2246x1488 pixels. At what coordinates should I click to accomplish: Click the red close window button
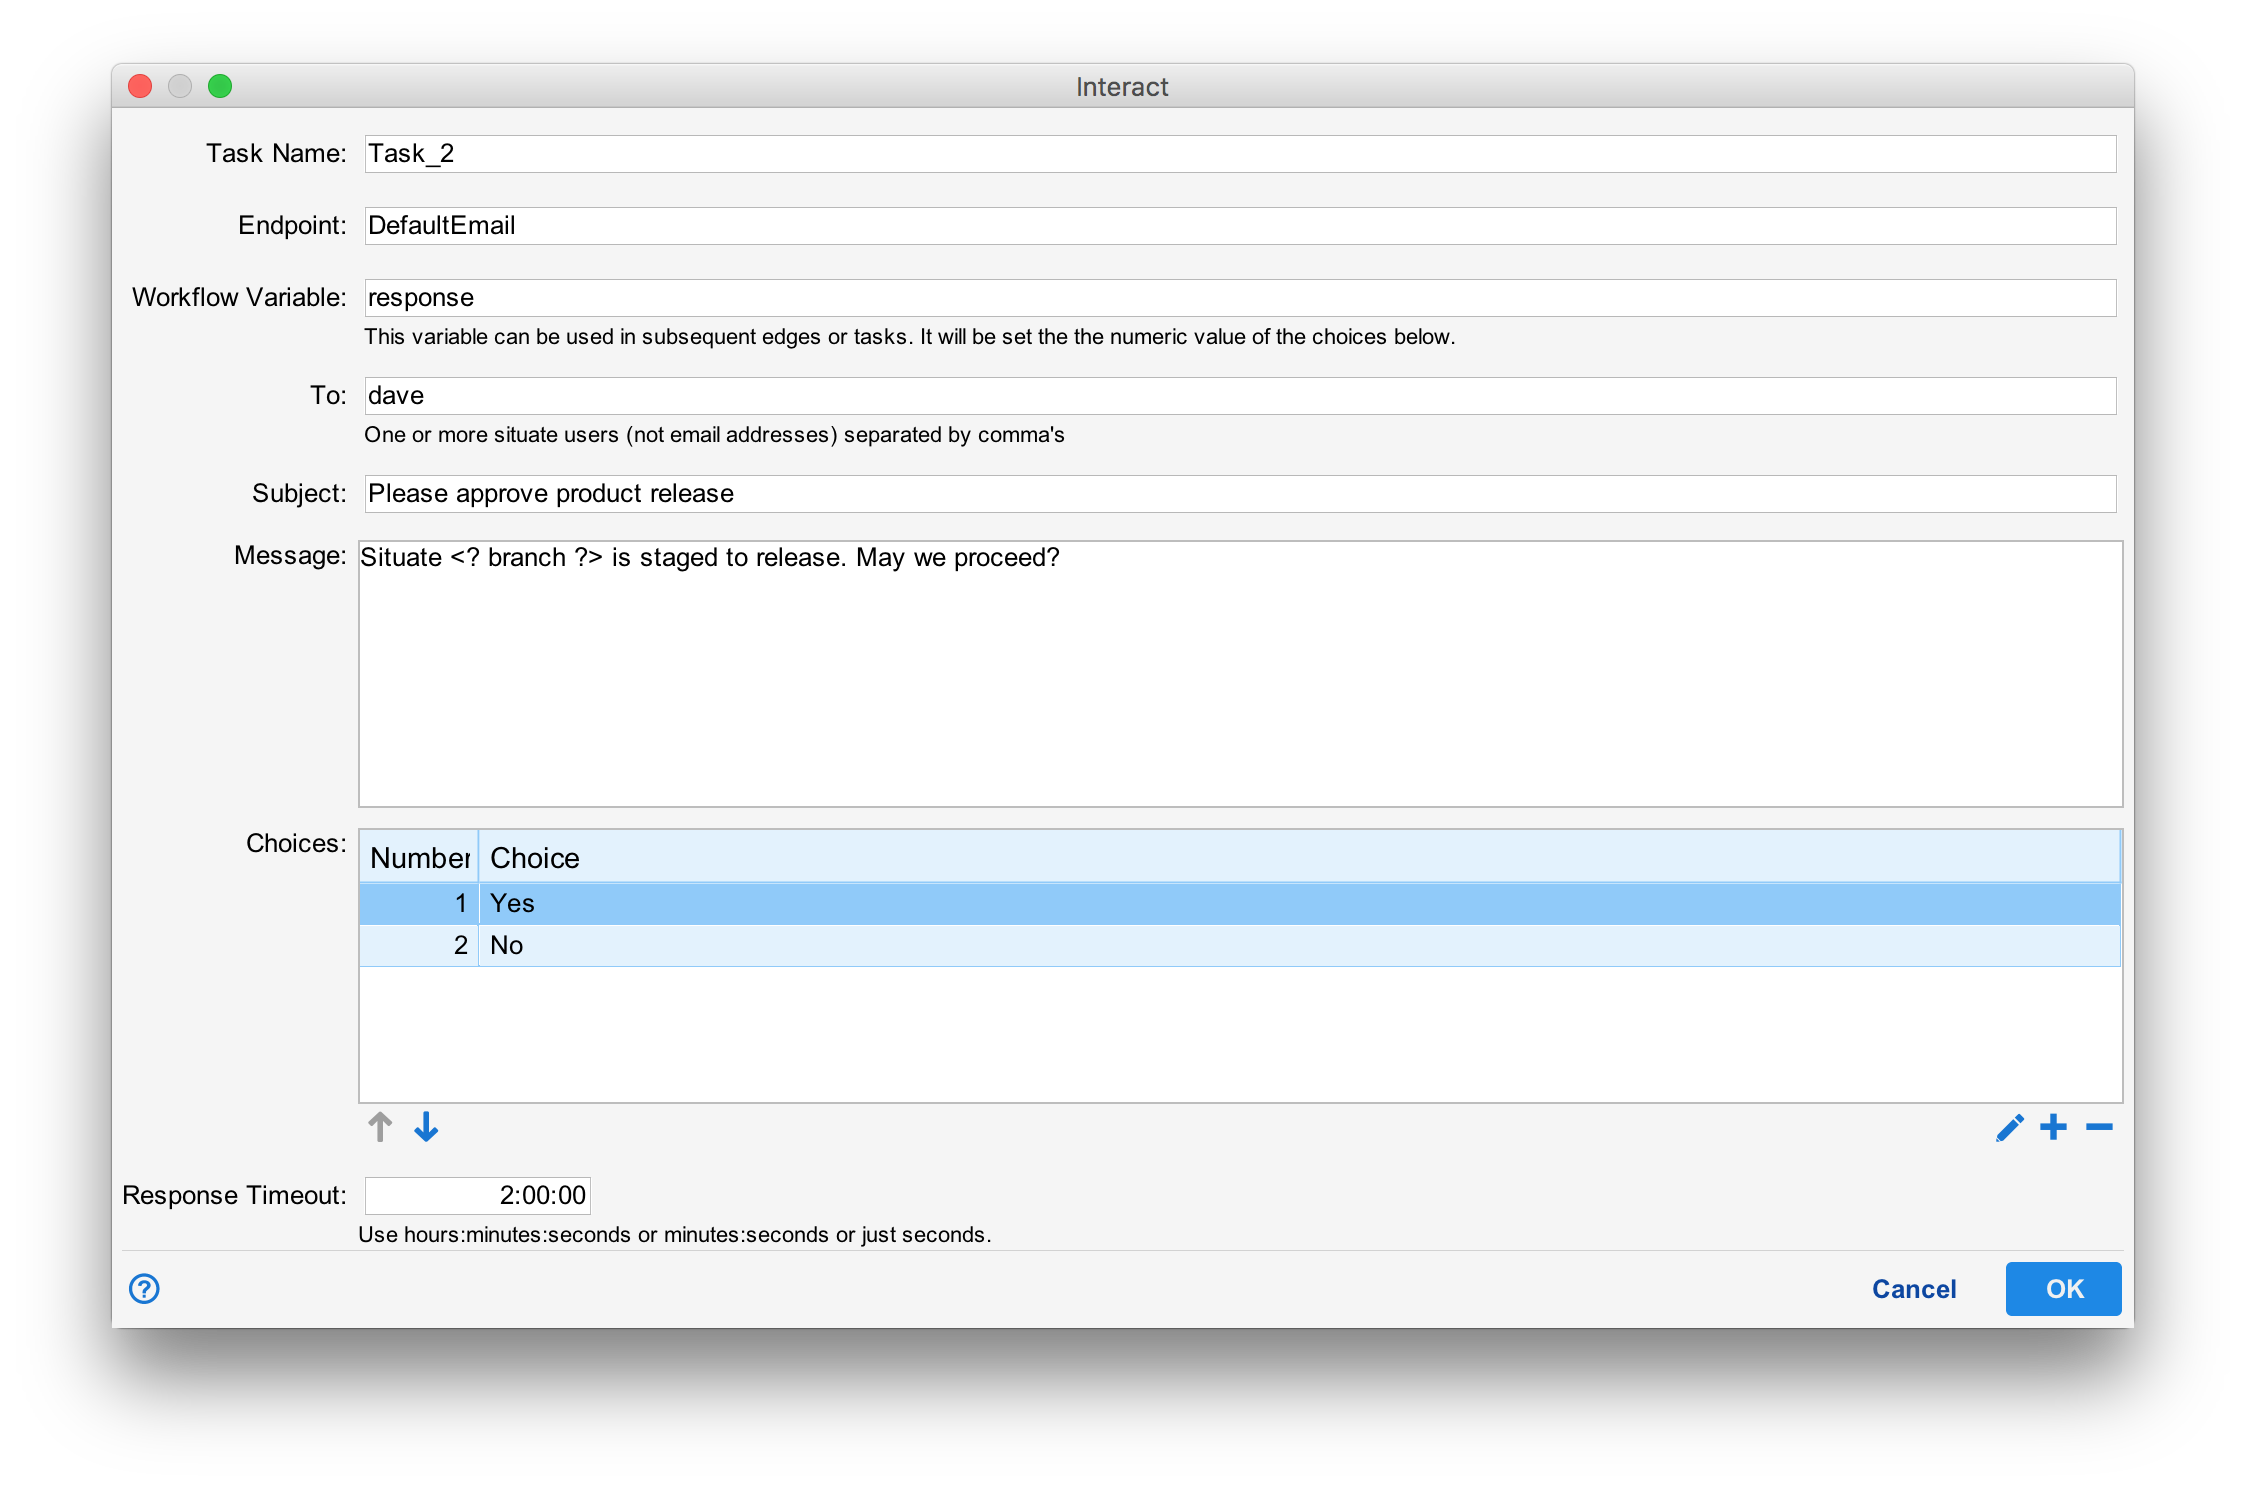pos(140,86)
